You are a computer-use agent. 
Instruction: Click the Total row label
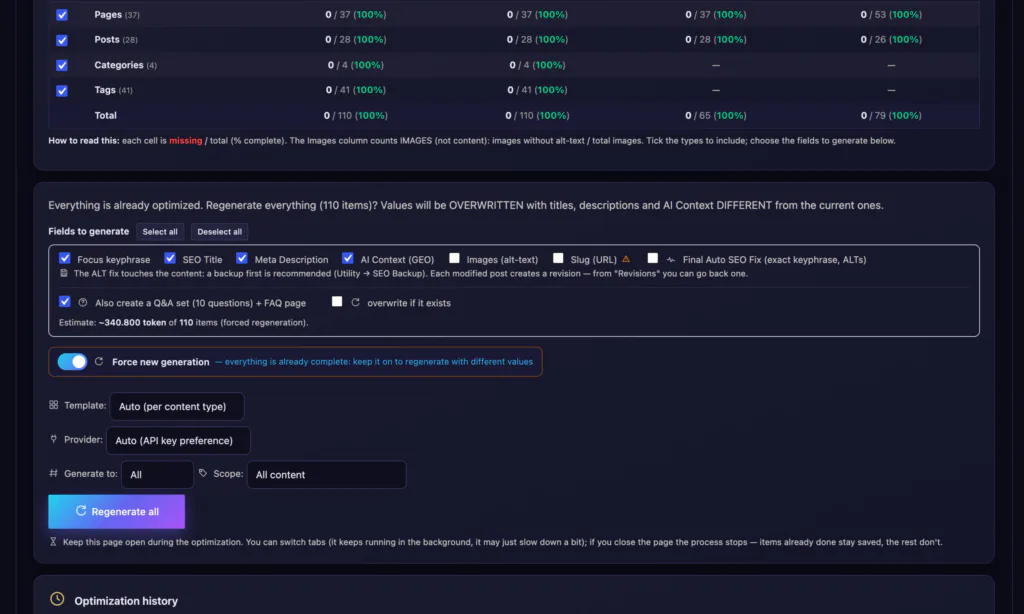(x=105, y=115)
